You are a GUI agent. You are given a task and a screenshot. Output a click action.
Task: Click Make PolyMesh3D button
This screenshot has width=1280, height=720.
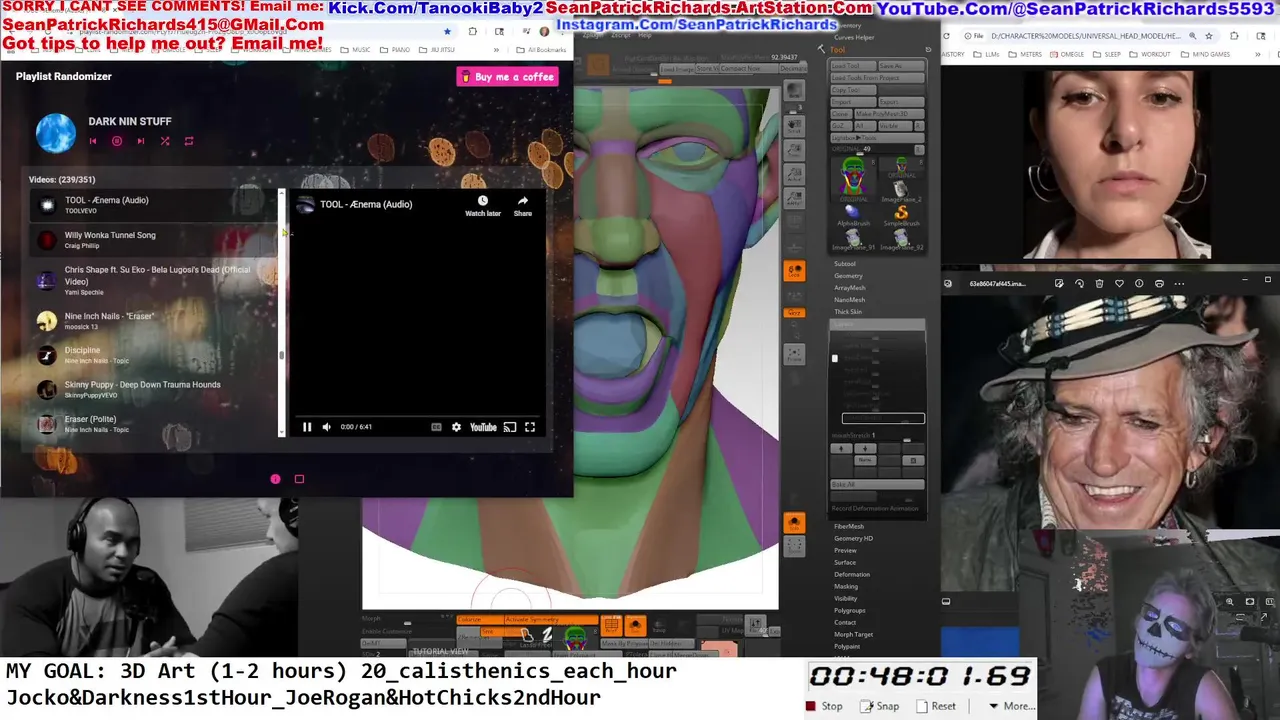pos(888,114)
